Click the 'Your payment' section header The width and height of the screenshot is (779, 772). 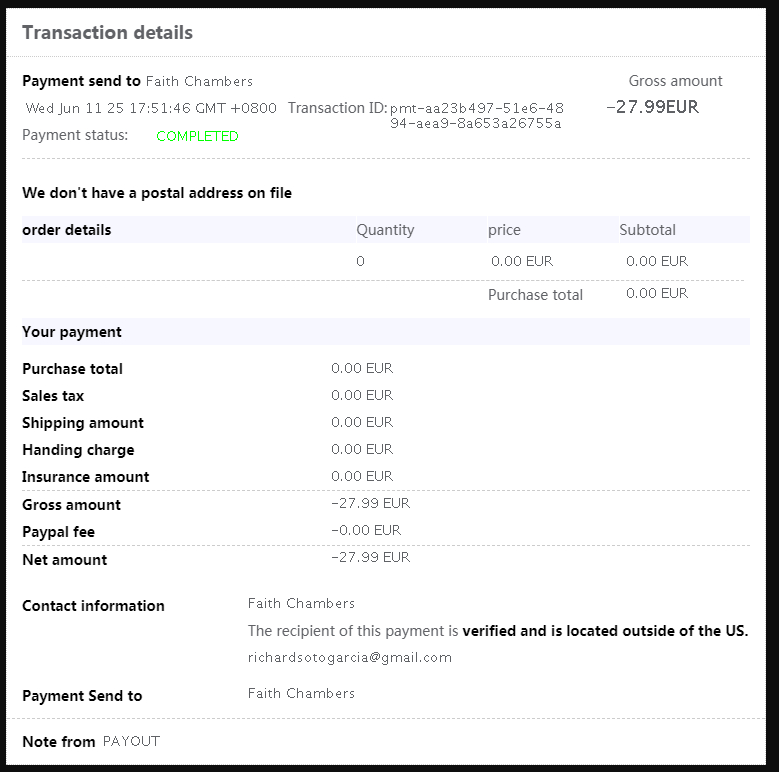[x=72, y=332]
